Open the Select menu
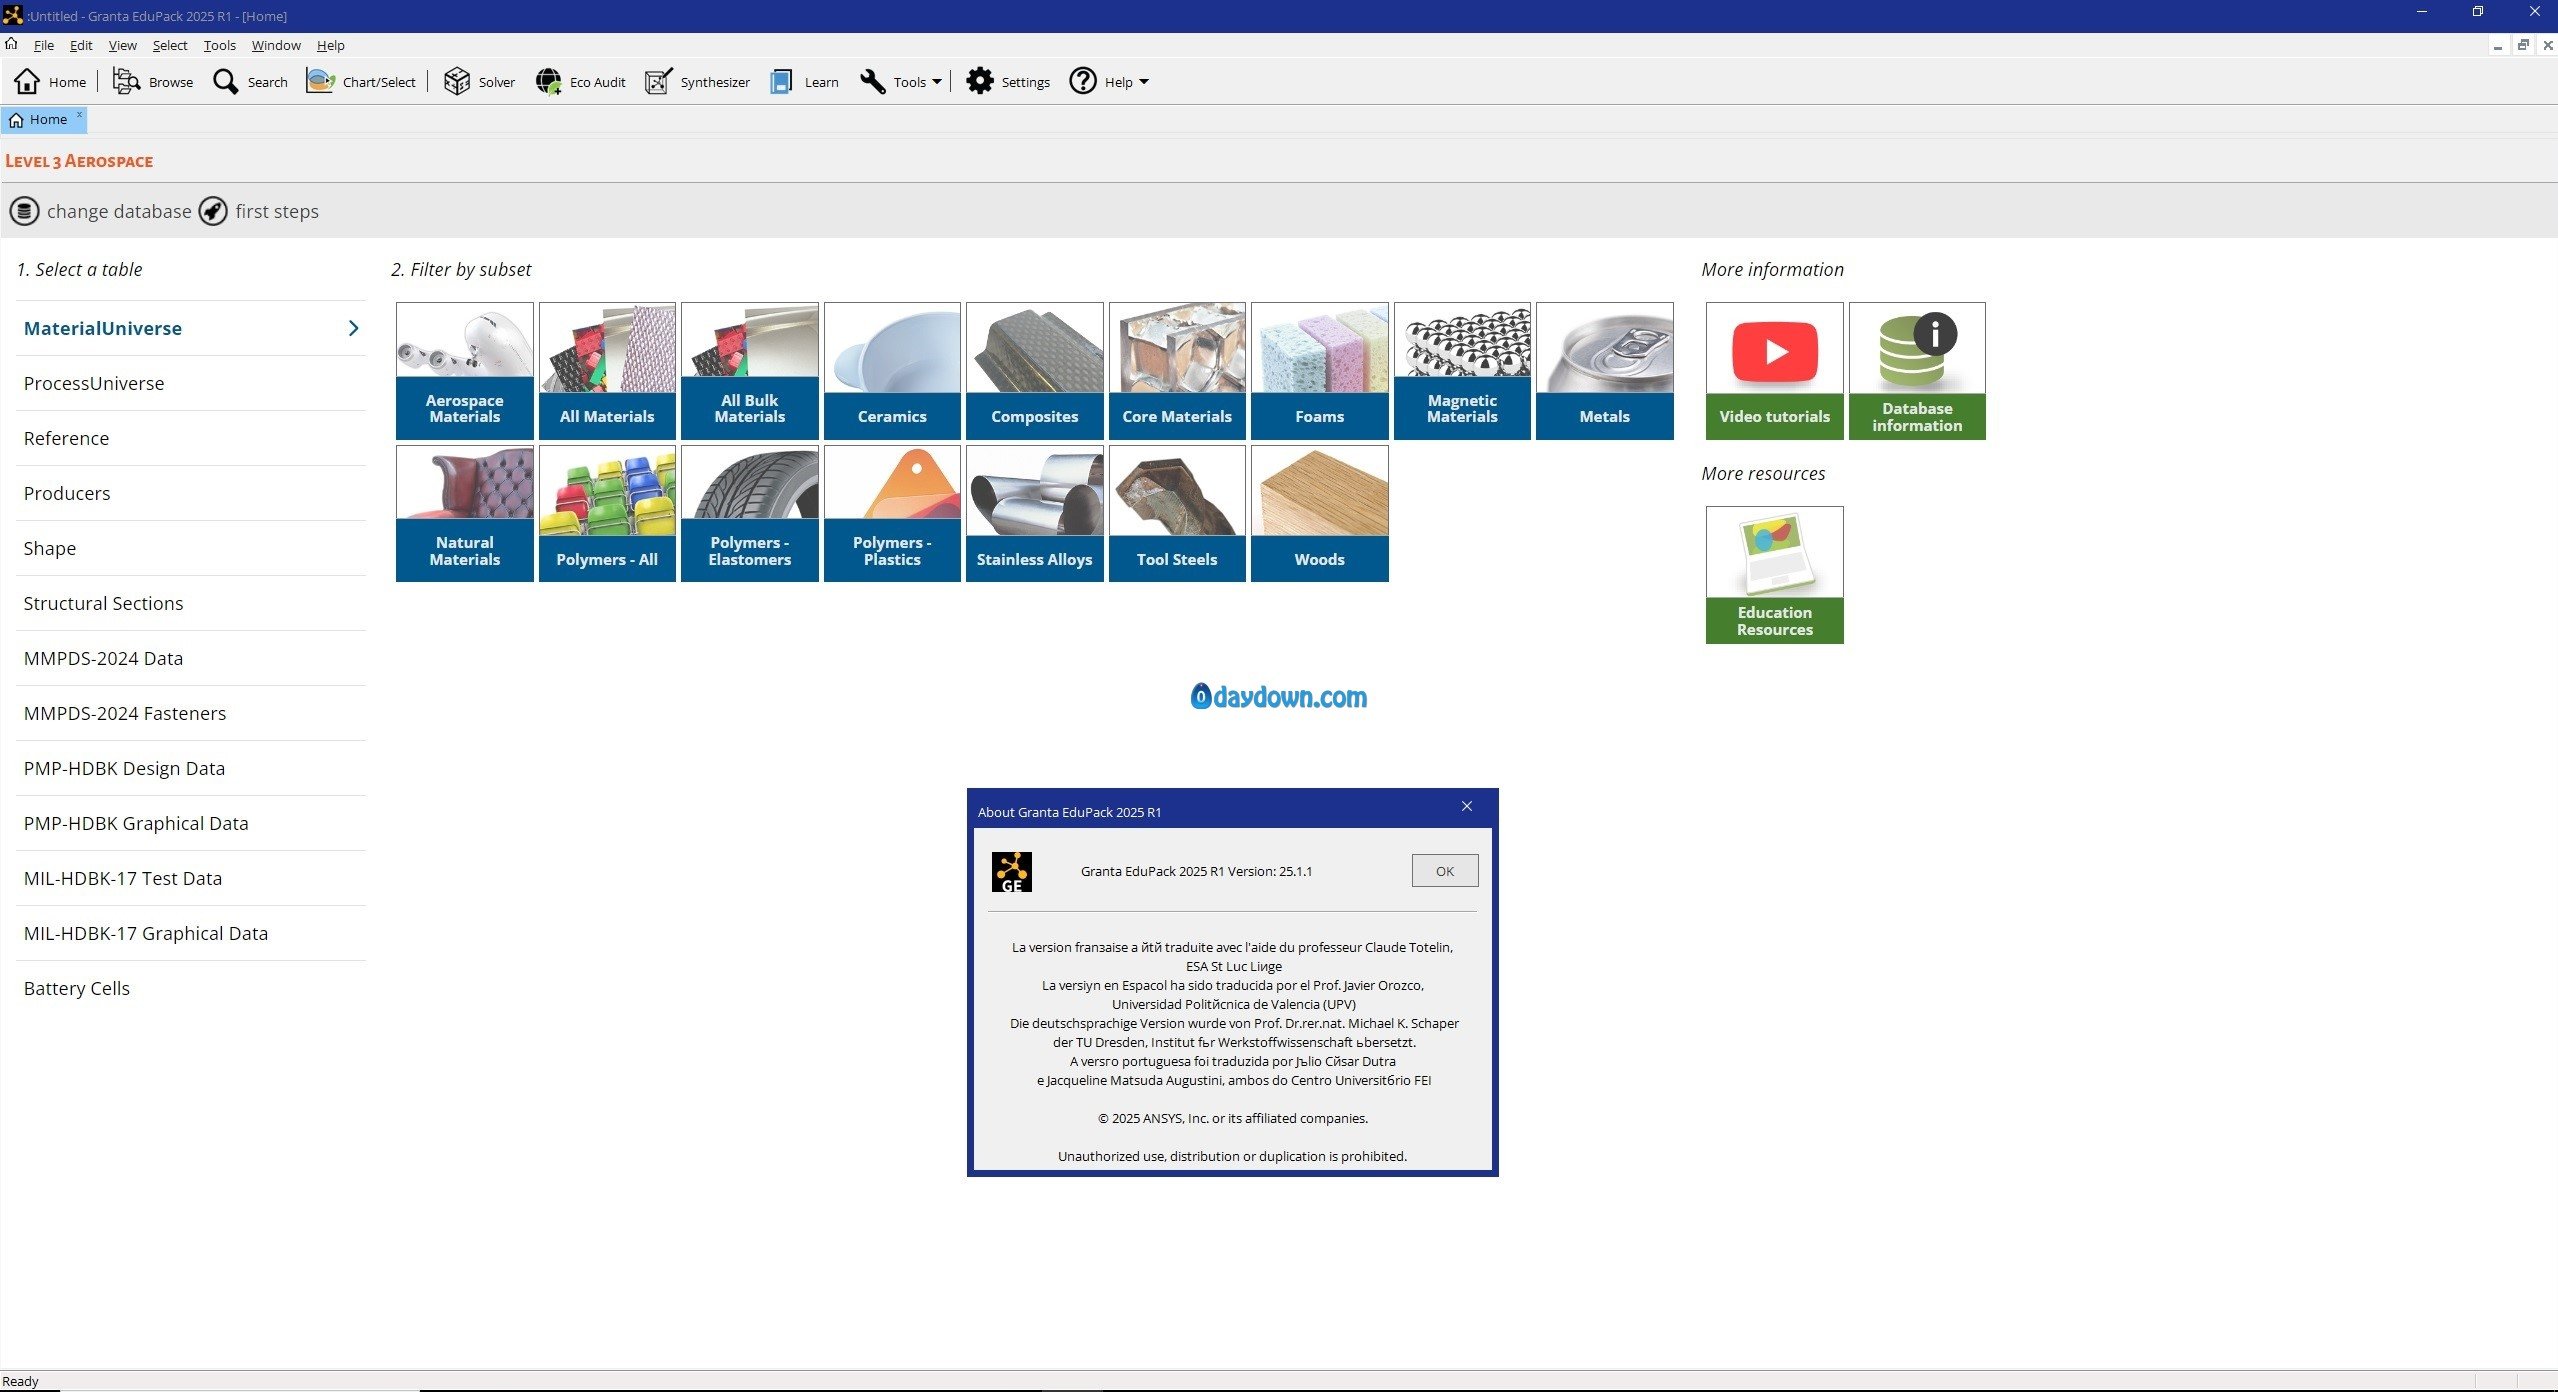2558x1392 pixels. tap(170, 45)
